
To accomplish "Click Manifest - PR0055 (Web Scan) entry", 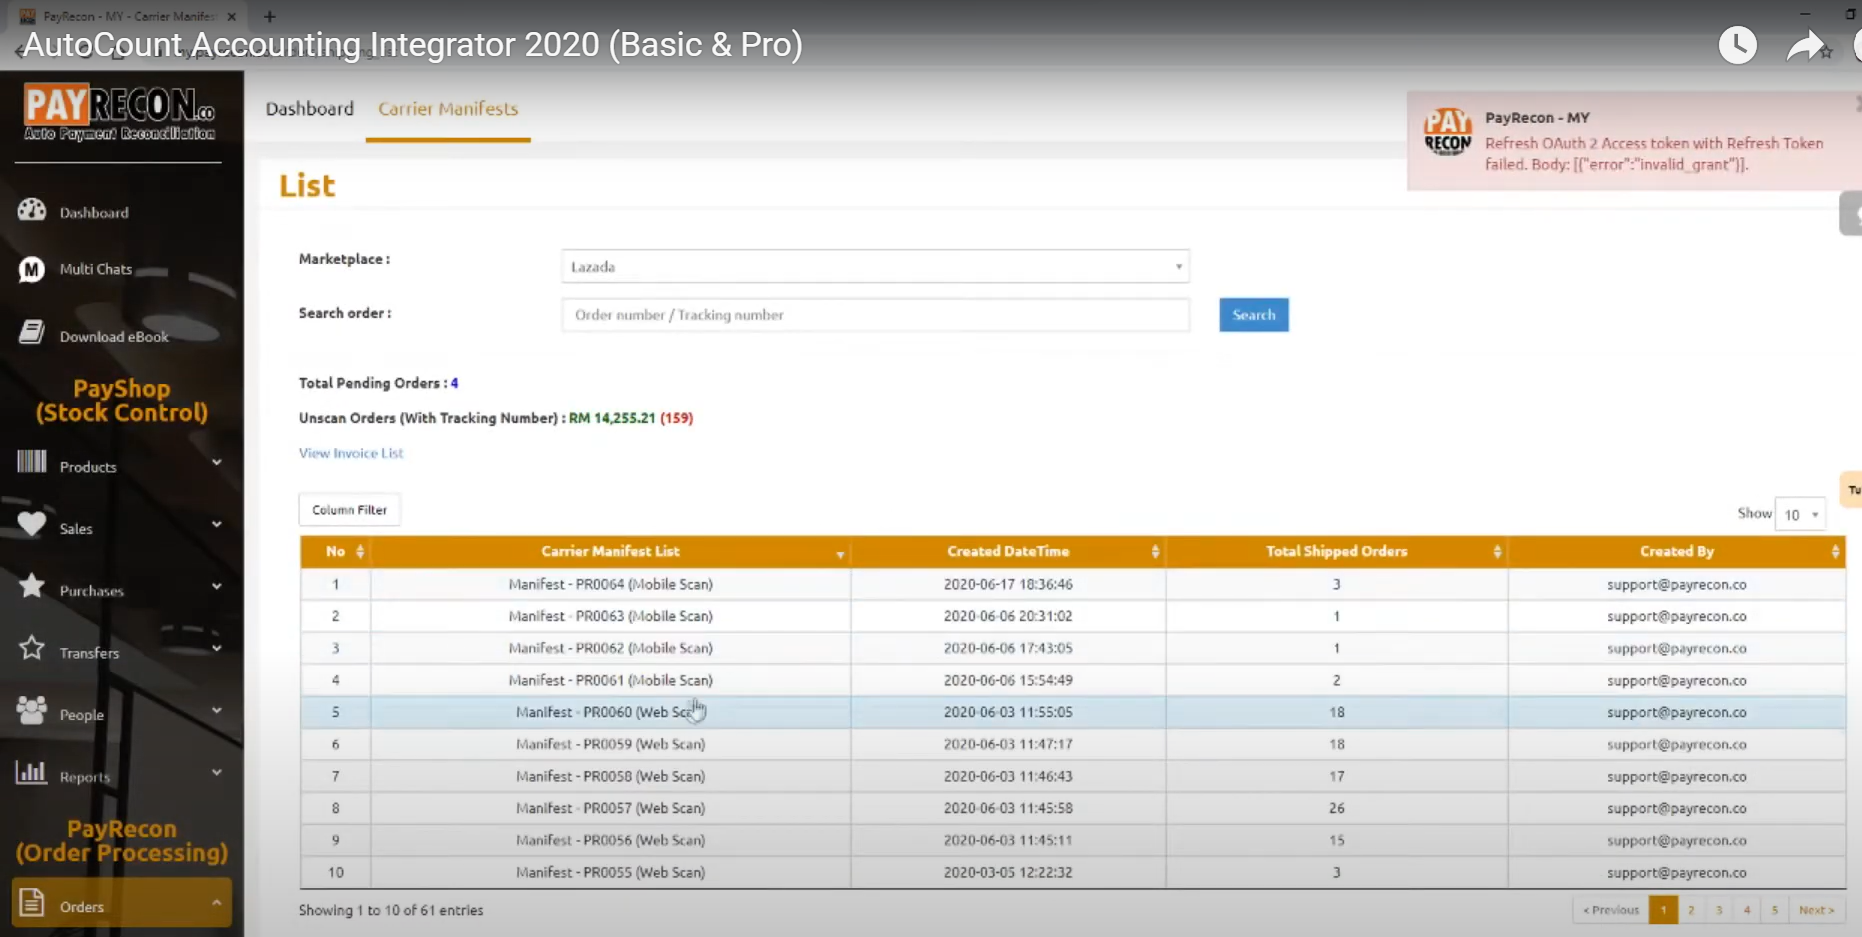I will 610,872.
